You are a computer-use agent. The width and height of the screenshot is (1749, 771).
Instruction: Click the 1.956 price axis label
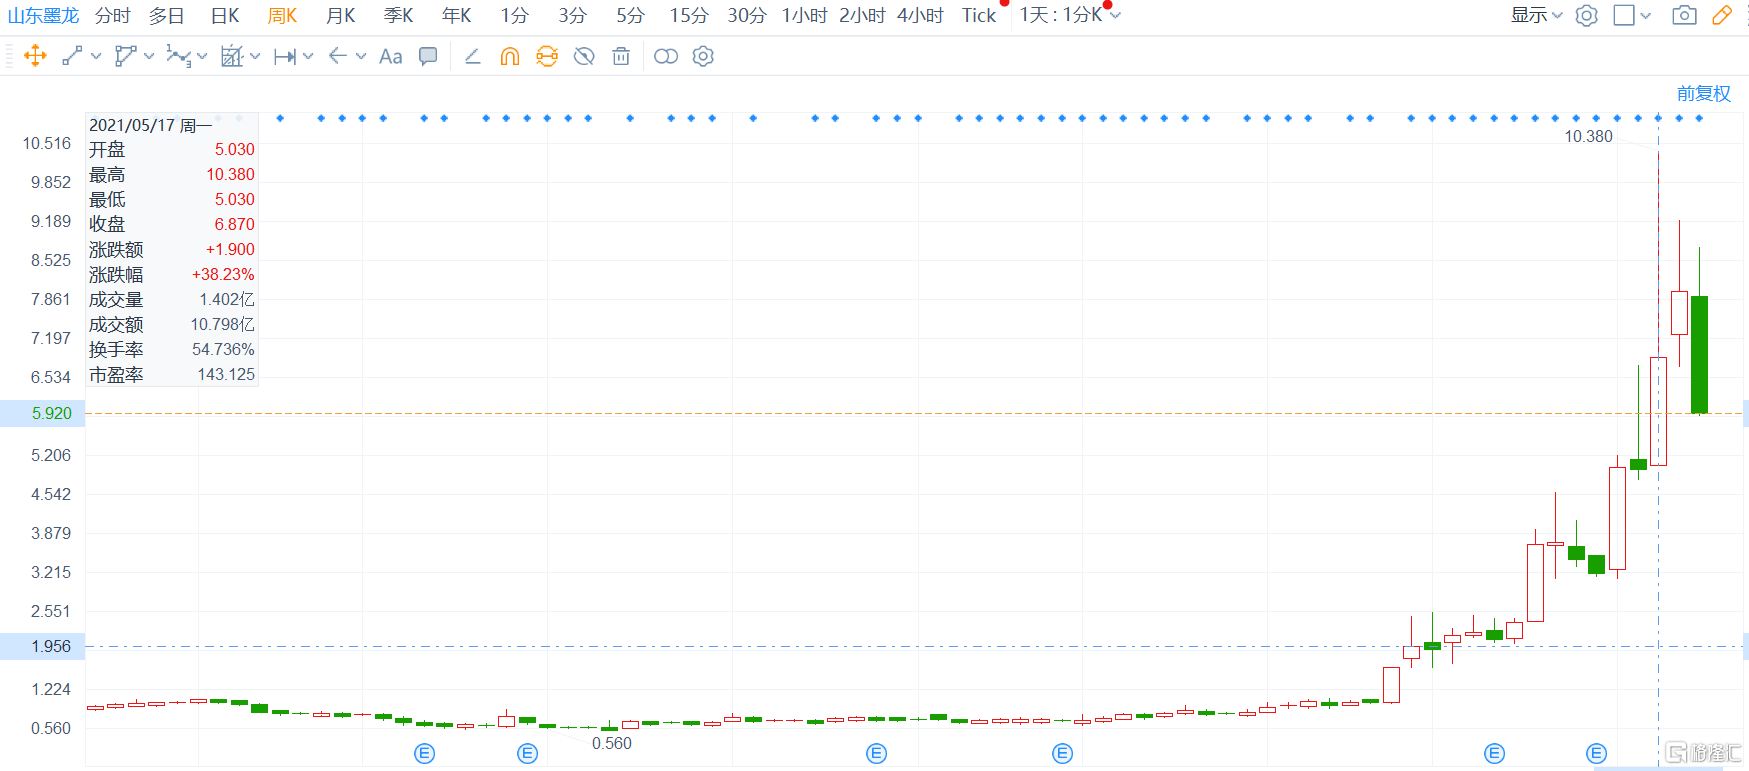tap(43, 646)
